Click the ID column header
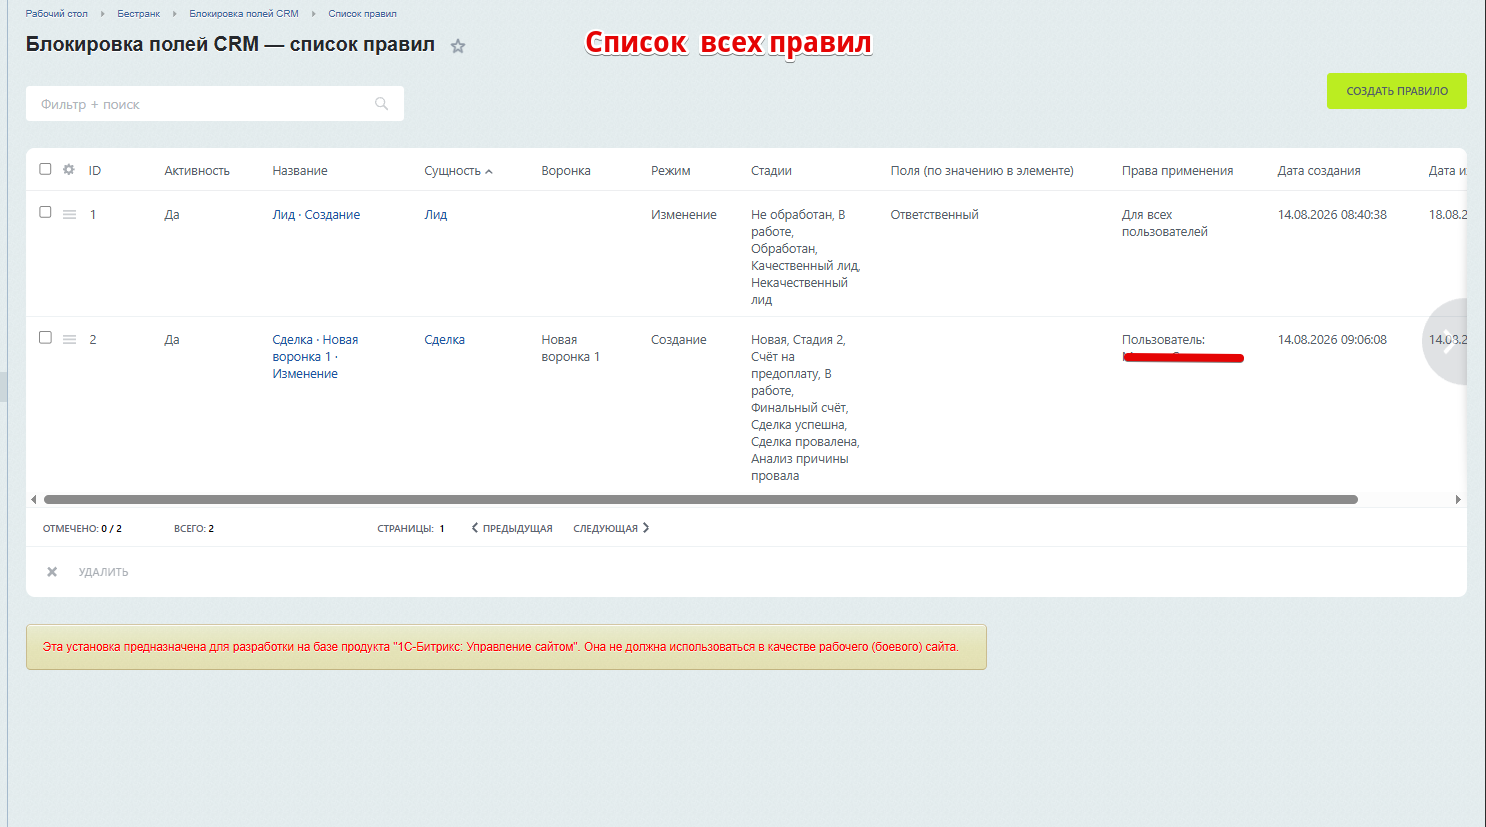The width and height of the screenshot is (1486, 827). 95,171
